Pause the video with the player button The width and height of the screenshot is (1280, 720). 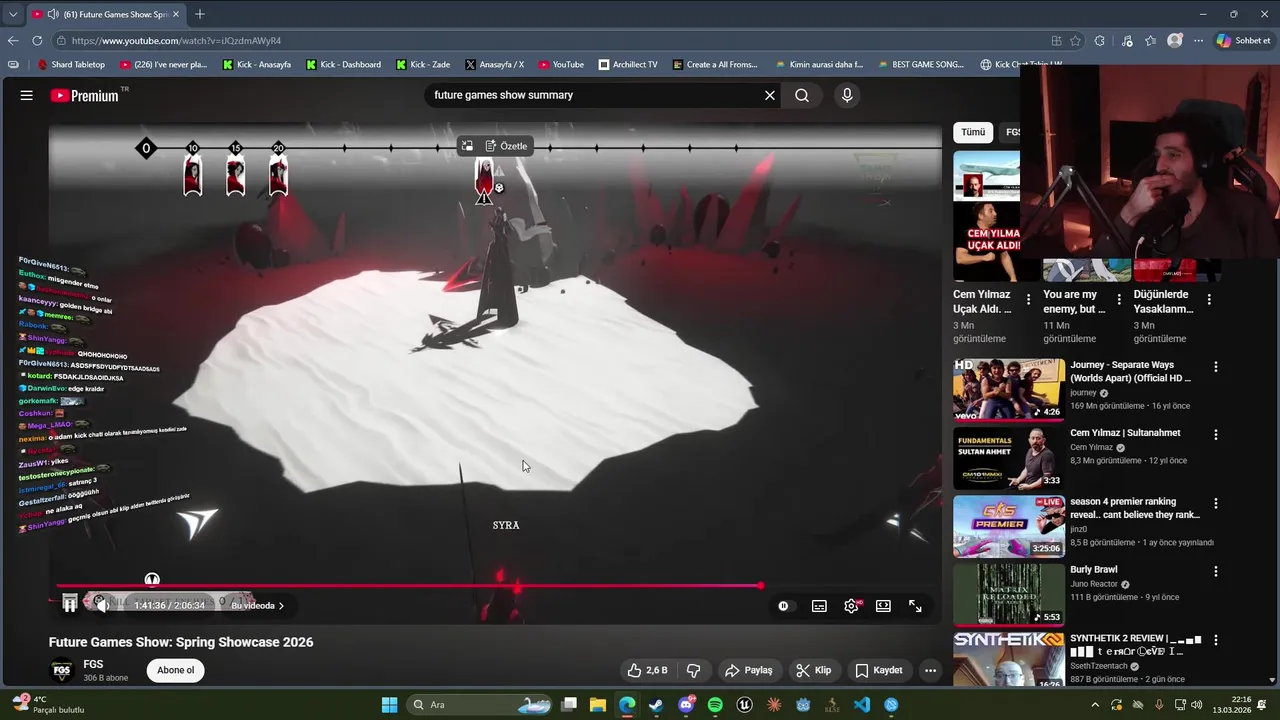tap(70, 603)
